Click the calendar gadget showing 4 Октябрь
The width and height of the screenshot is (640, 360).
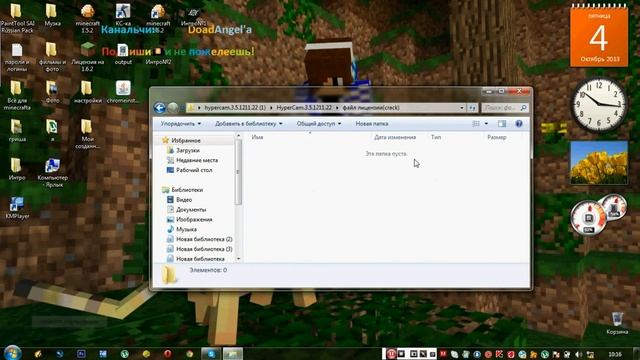pyautogui.click(x=599, y=36)
